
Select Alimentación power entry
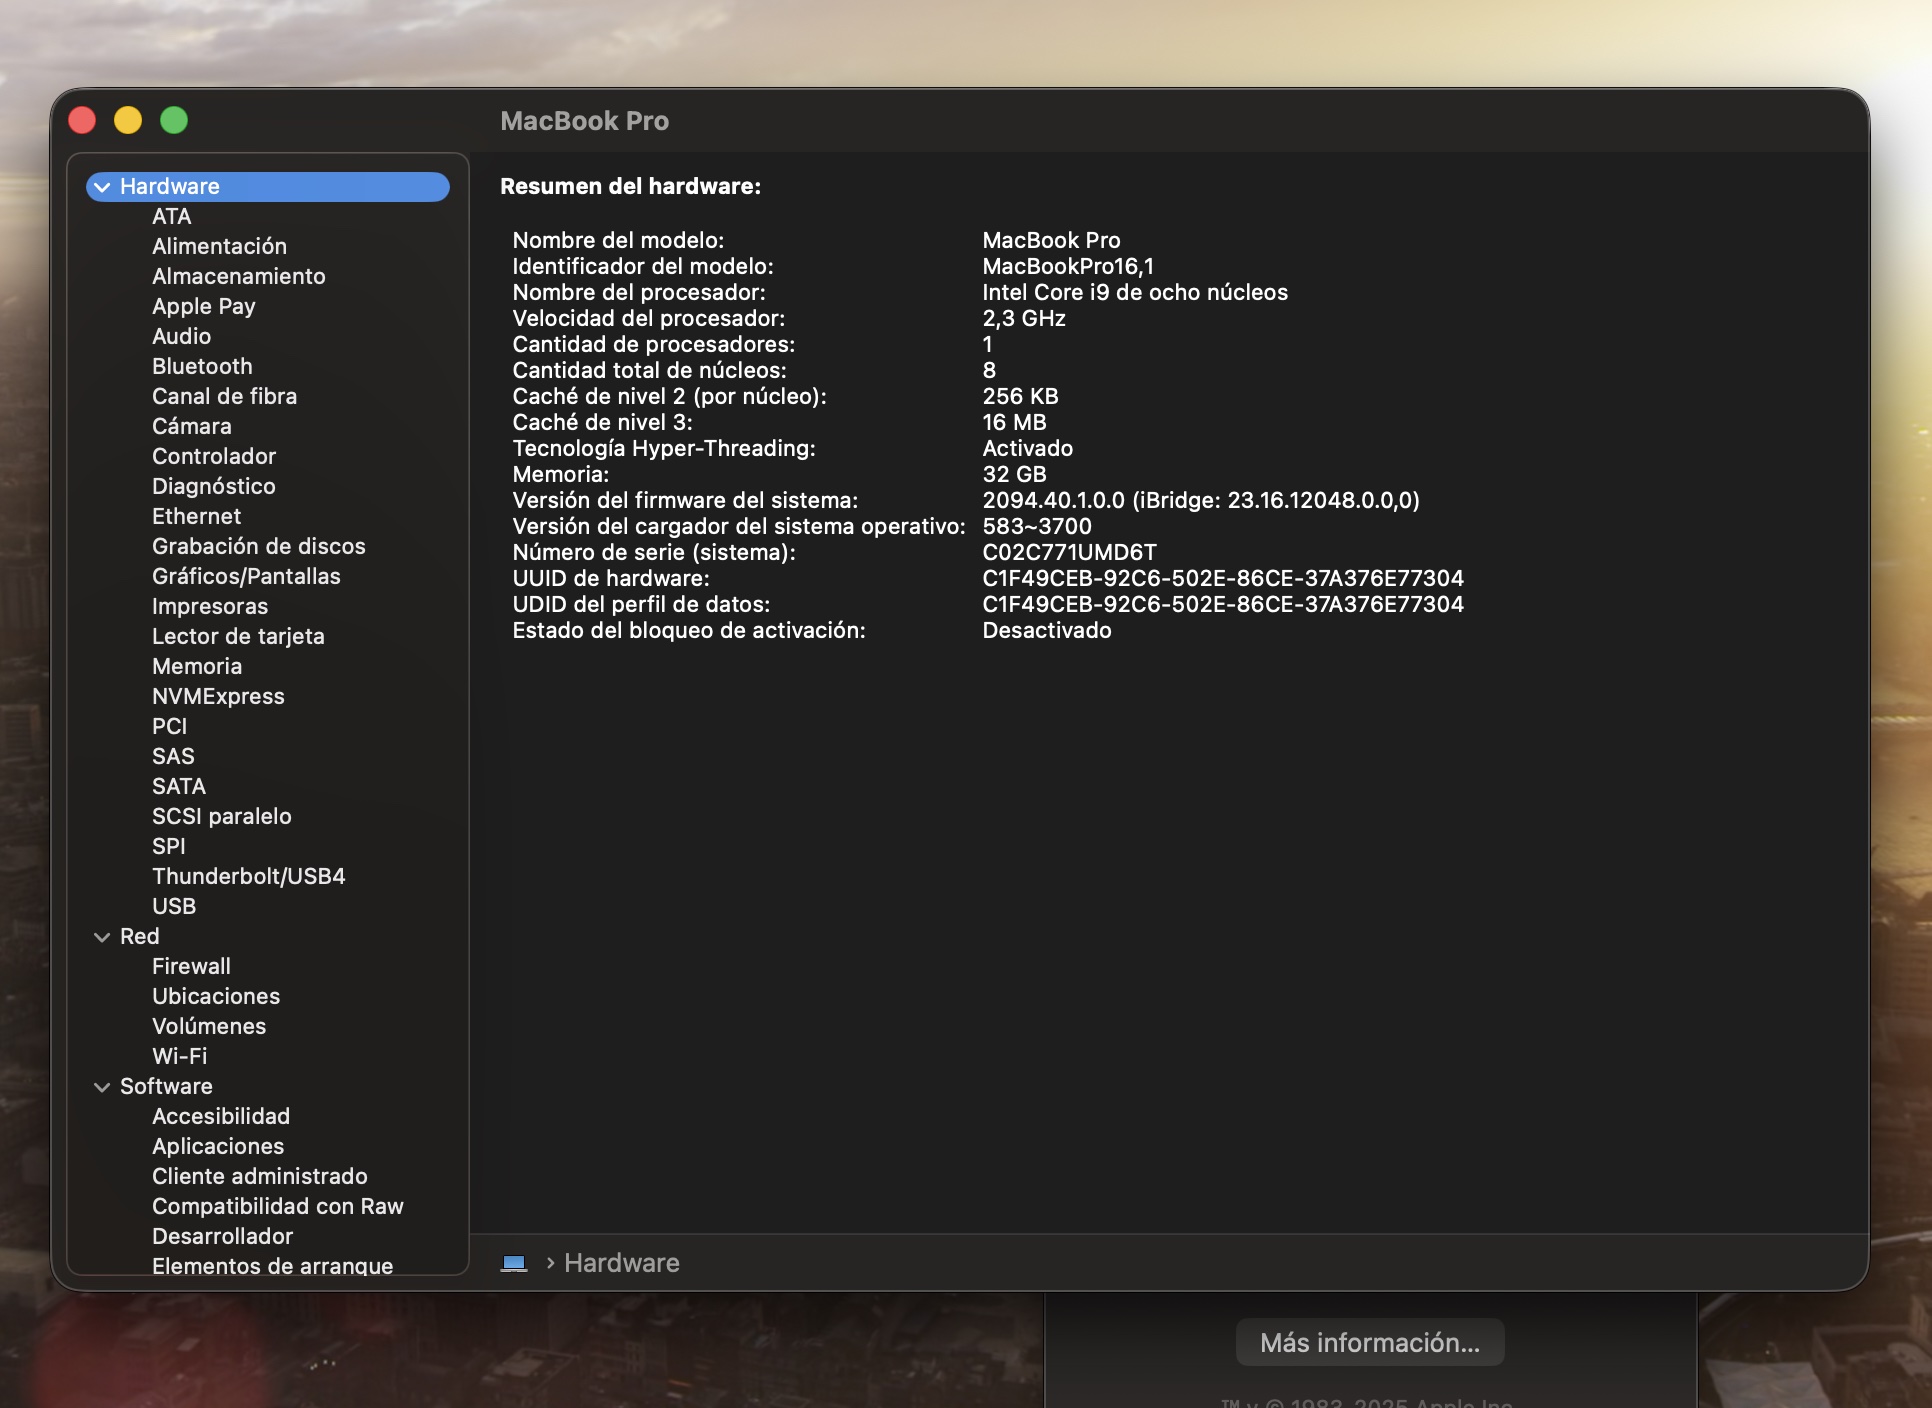(x=219, y=246)
